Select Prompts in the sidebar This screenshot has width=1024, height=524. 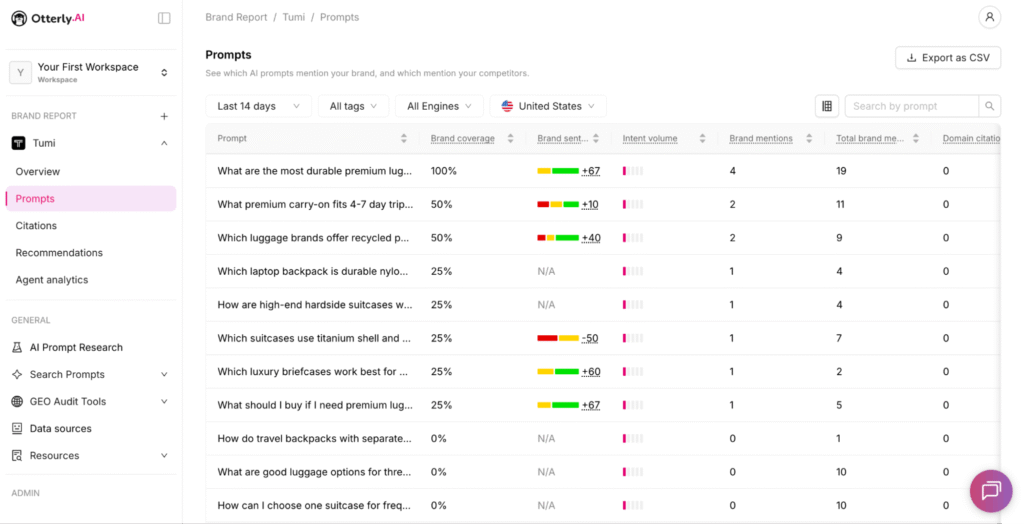(91, 199)
